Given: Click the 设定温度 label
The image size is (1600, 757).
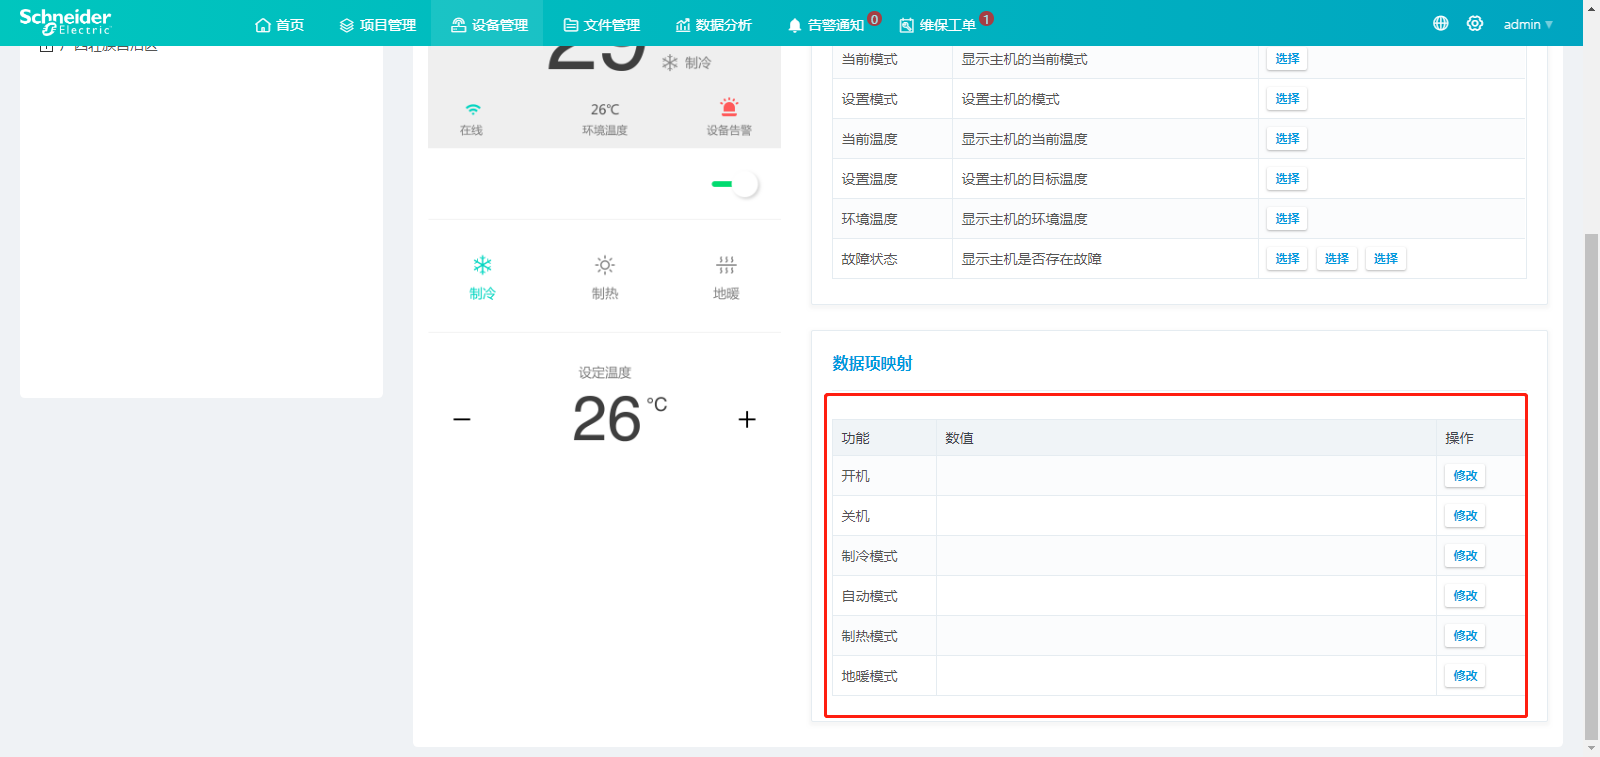Looking at the screenshot, I should [x=604, y=372].
